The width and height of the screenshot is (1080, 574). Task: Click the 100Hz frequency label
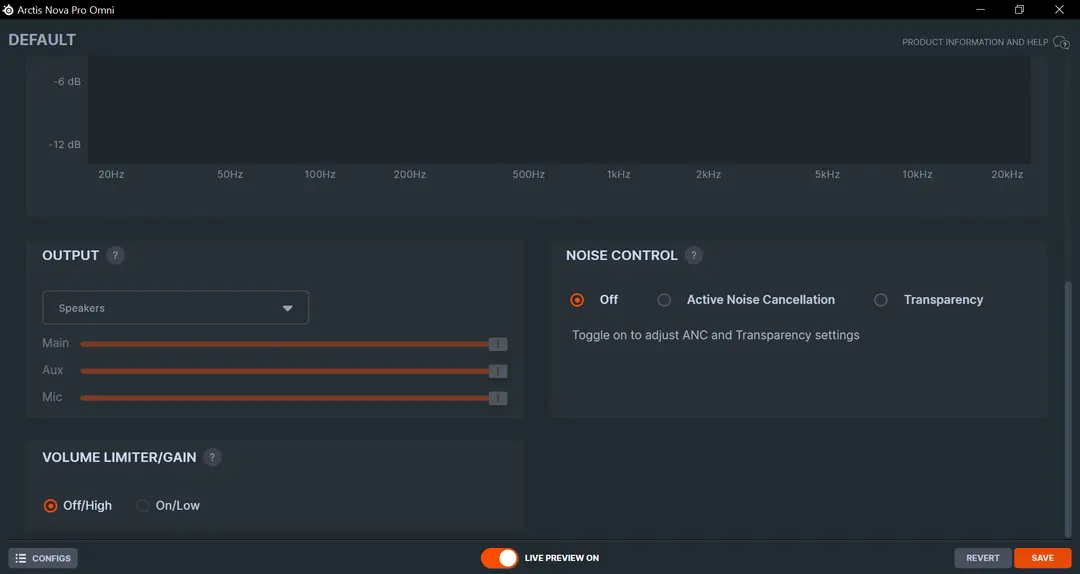320,174
